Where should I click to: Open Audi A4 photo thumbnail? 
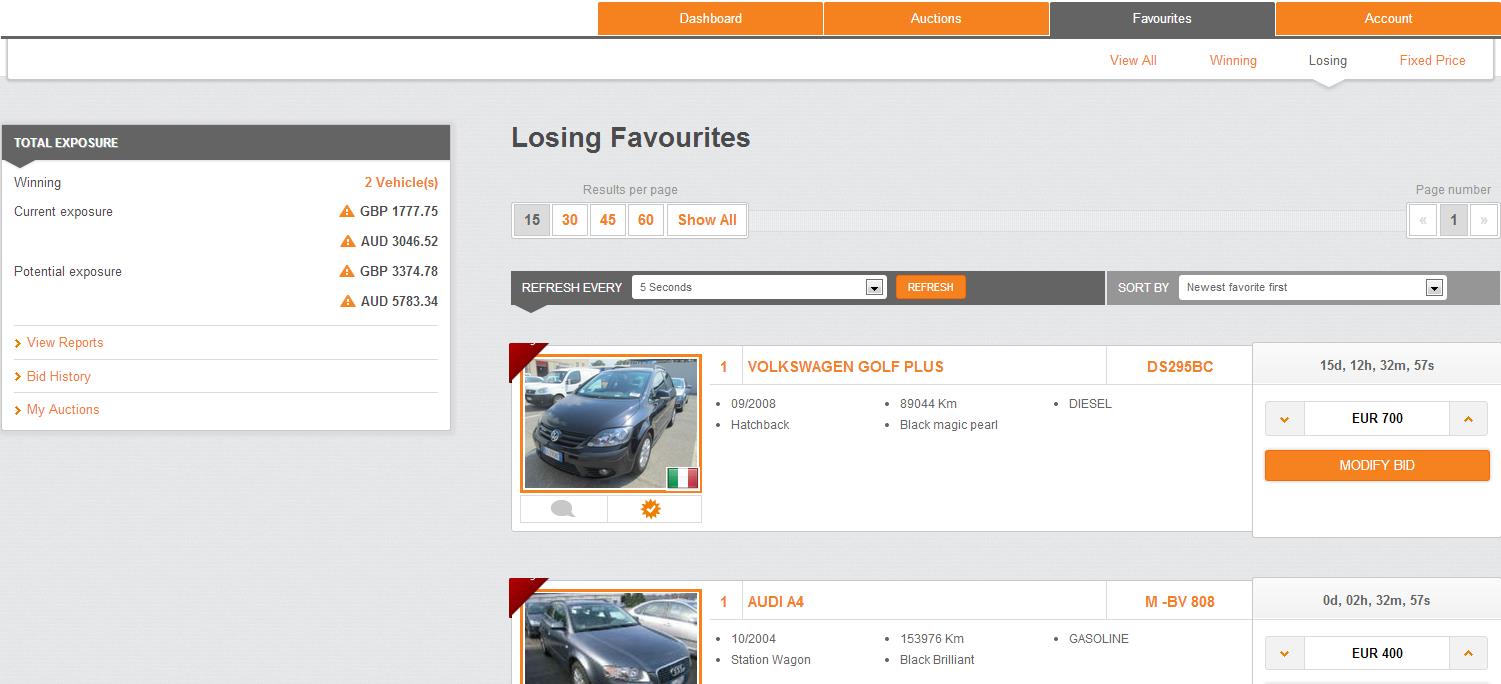click(611, 637)
